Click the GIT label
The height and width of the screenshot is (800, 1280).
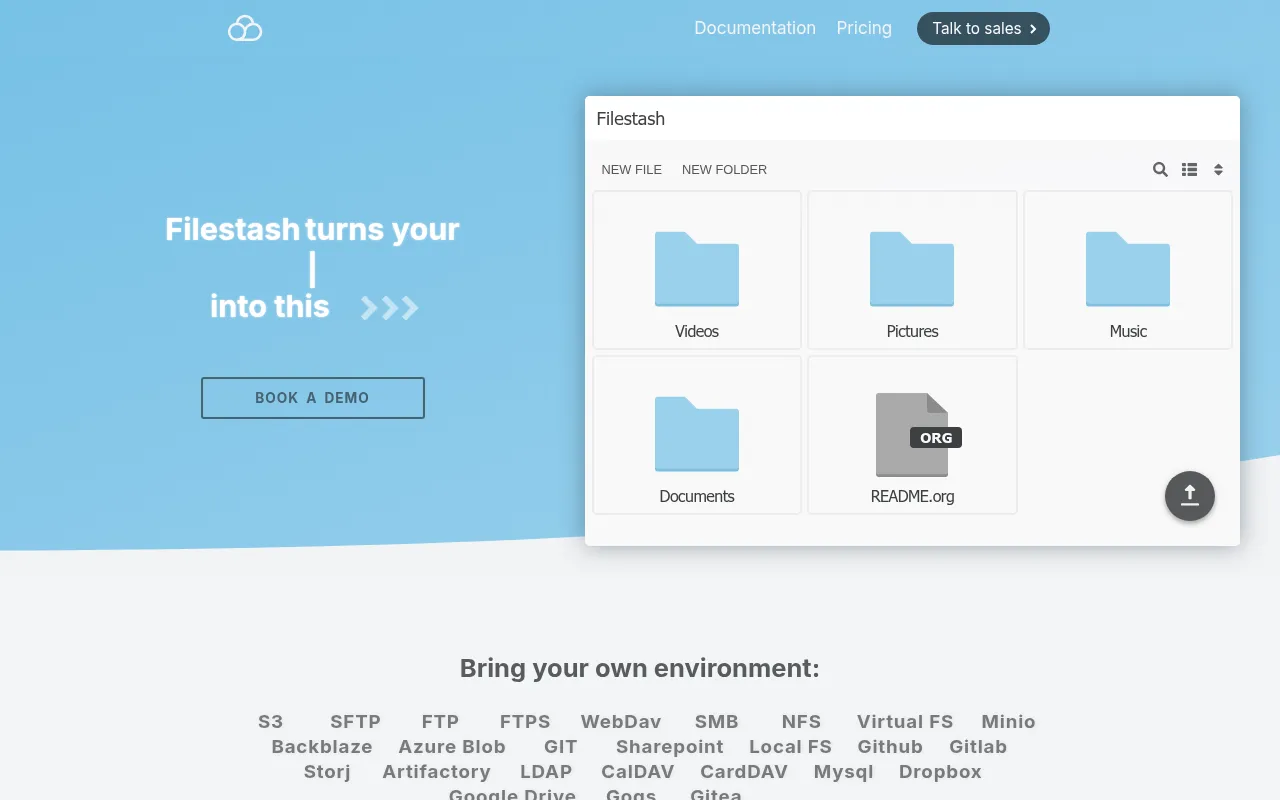(561, 747)
